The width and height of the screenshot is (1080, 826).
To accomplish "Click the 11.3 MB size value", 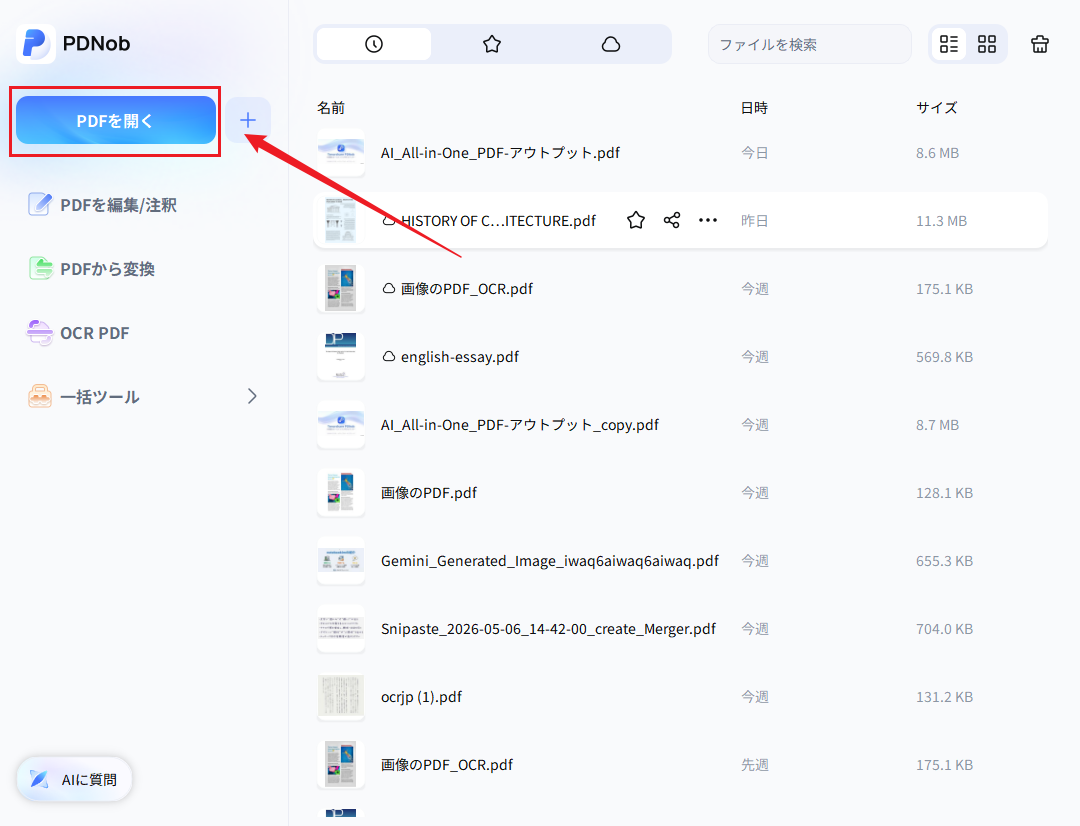I will coord(942,221).
